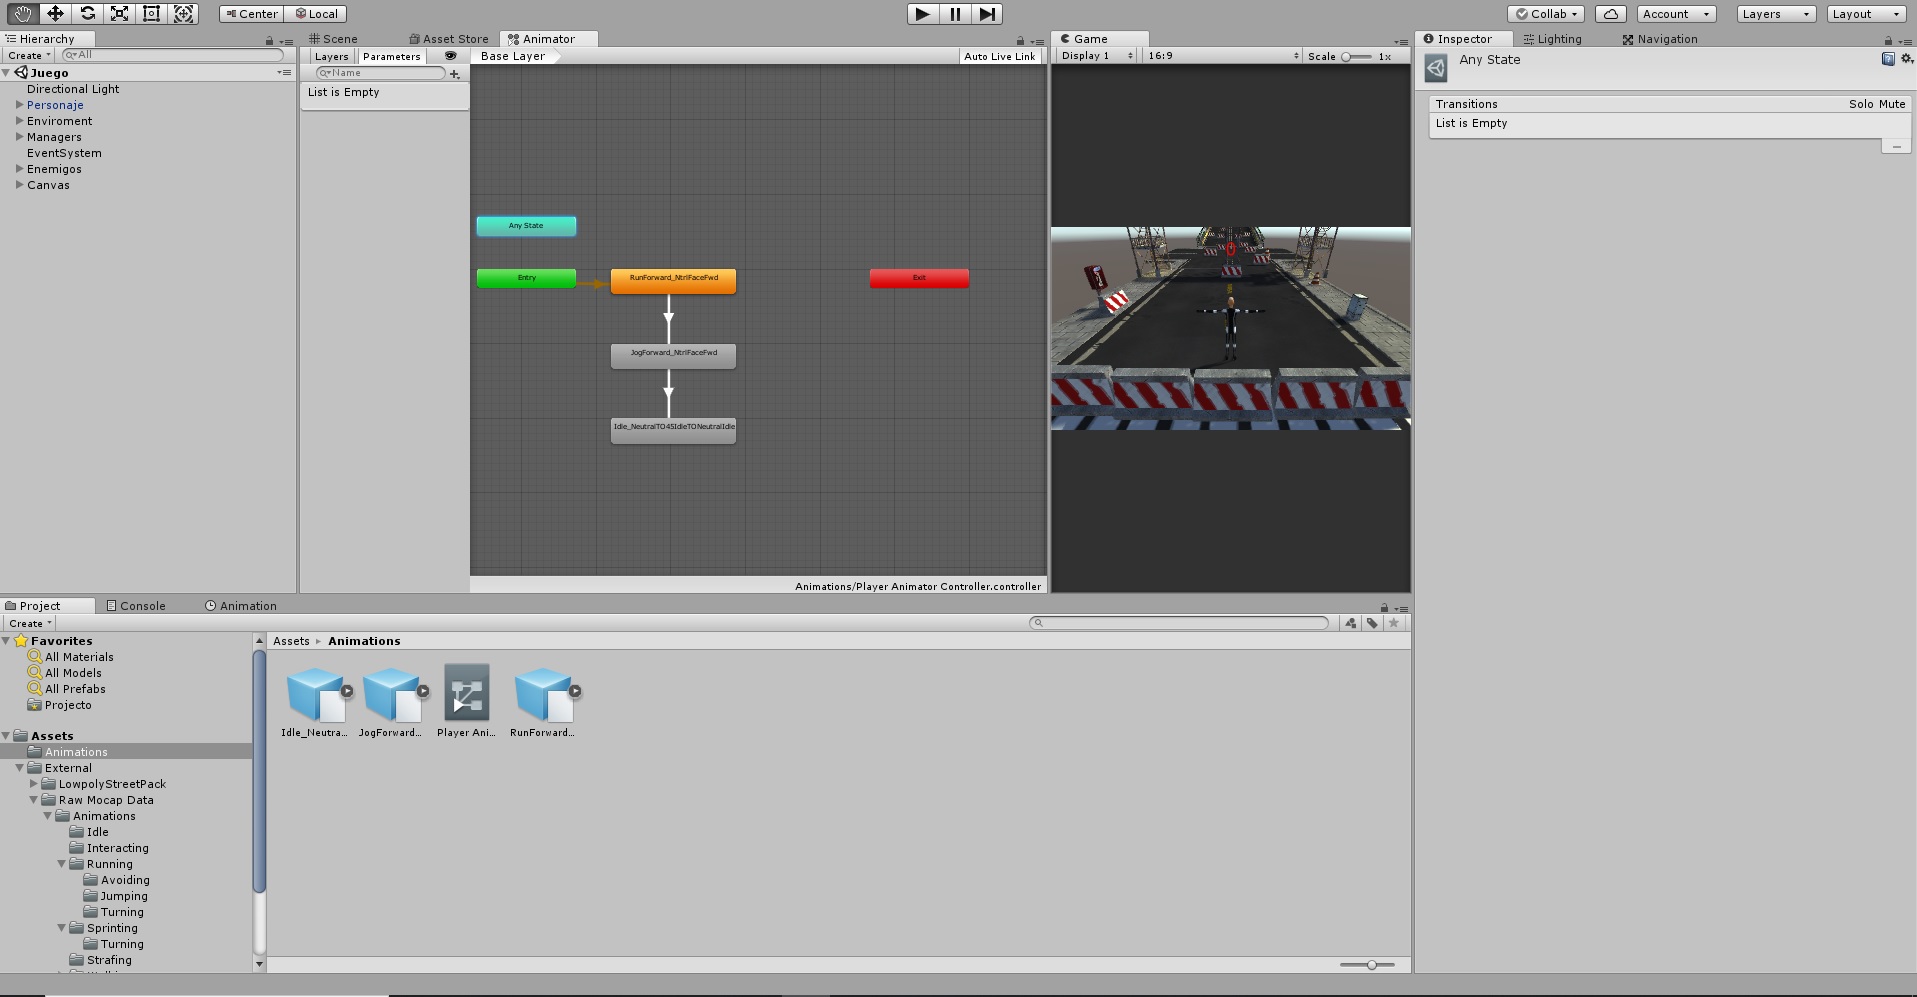
Task: Open the Layout dropdown
Action: coord(1866,14)
